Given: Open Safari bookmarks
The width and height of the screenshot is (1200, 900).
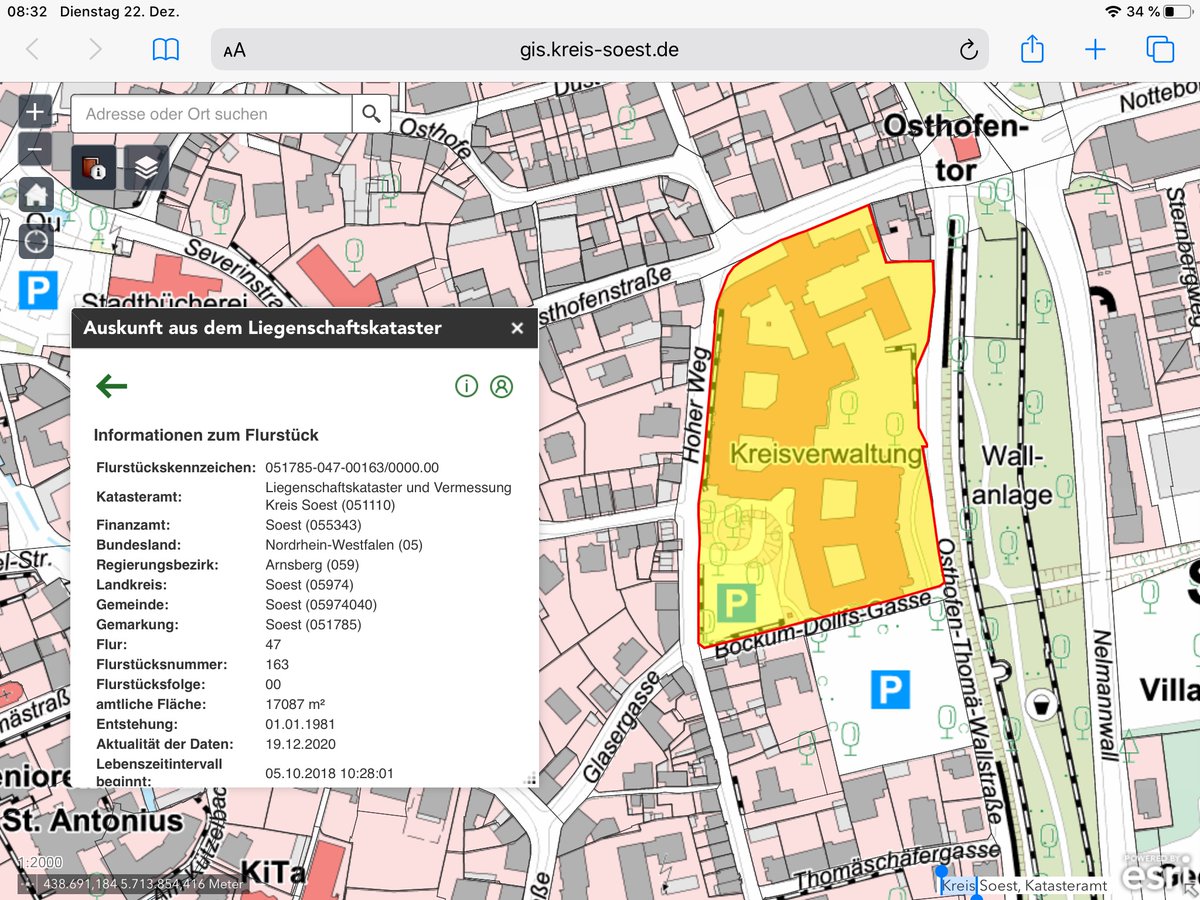Looking at the screenshot, I should coord(166,49).
